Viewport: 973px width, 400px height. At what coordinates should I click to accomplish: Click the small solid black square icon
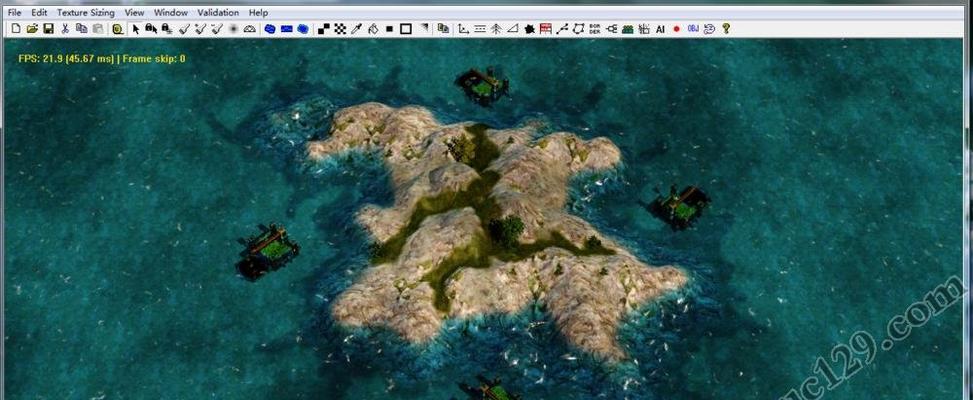click(389, 29)
